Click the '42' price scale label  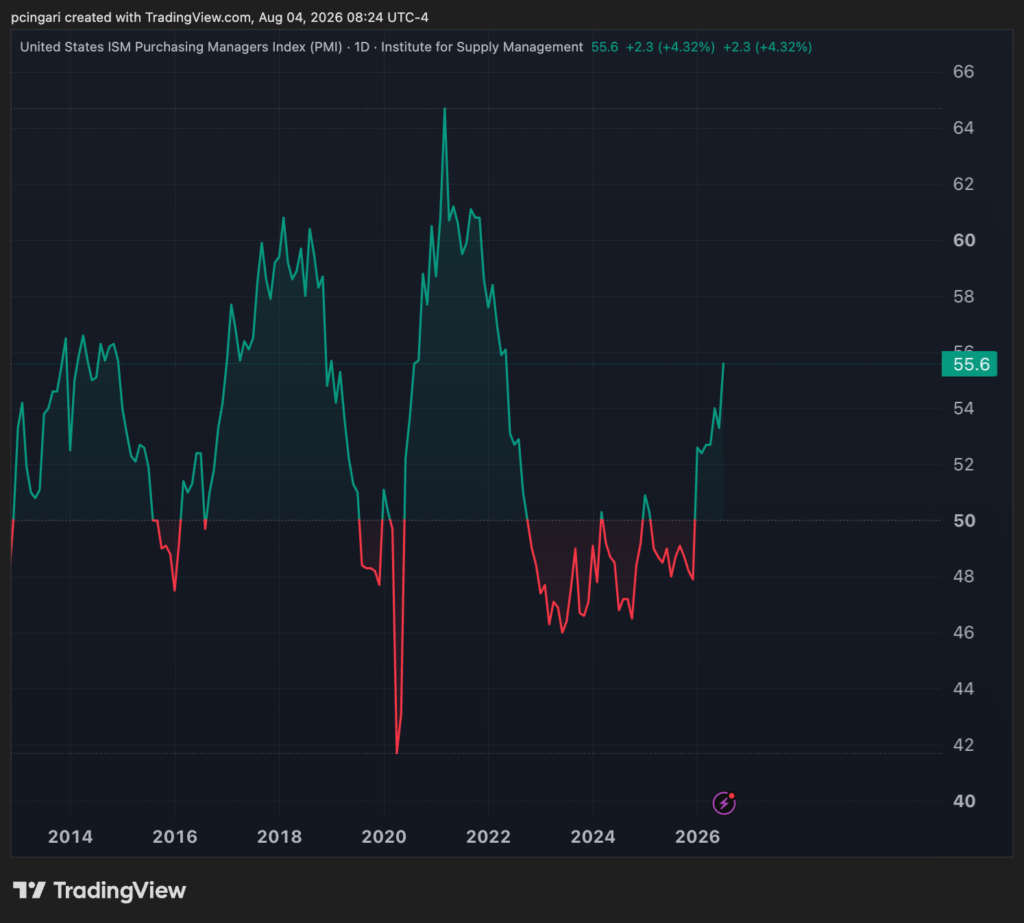[x=964, y=745]
